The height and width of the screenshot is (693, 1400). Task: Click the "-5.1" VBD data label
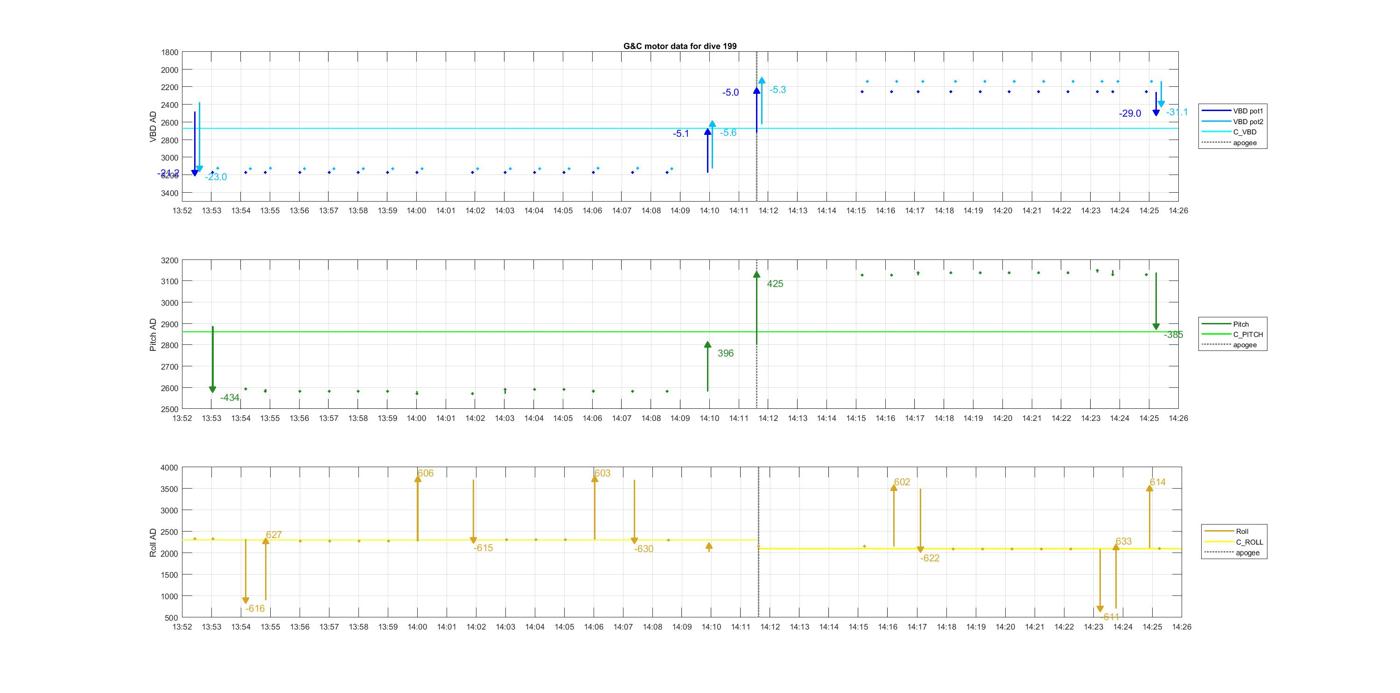681,133
